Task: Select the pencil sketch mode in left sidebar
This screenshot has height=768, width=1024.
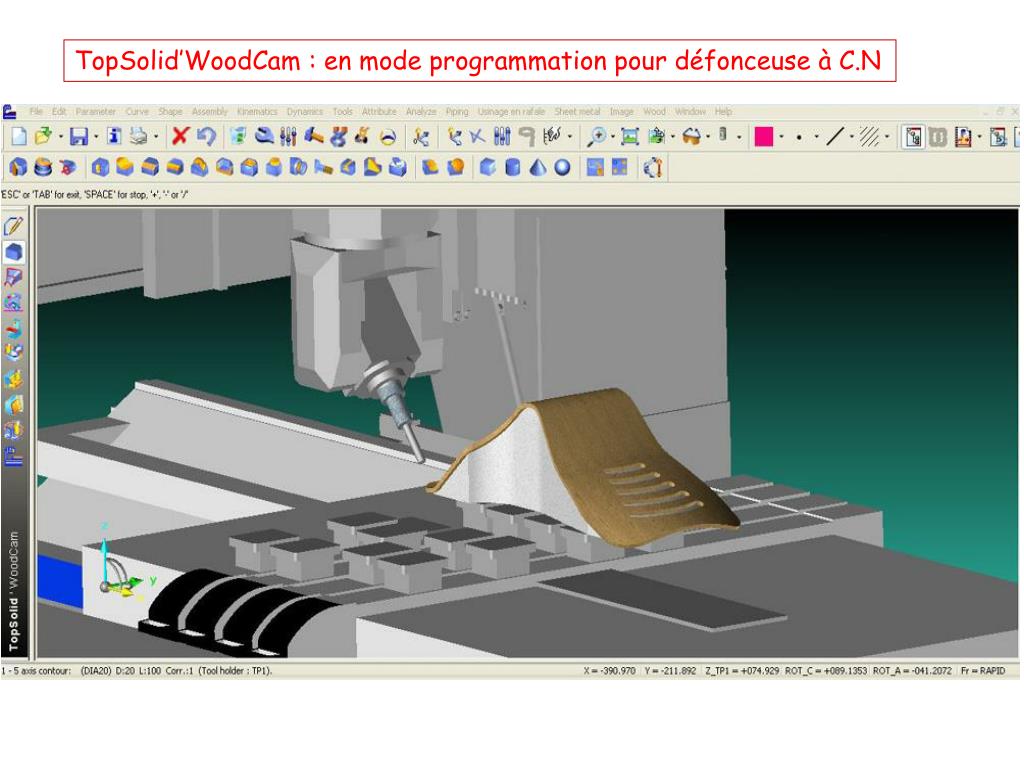Action: point(14,226)
